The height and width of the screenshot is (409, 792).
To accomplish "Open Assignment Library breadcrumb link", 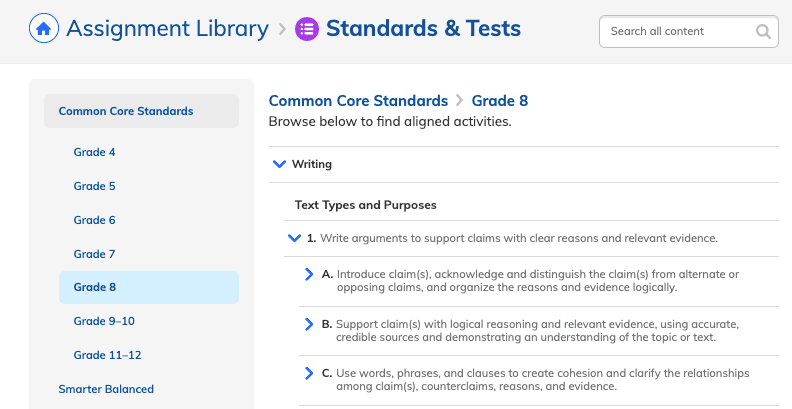I will click(x=167, y=29).
